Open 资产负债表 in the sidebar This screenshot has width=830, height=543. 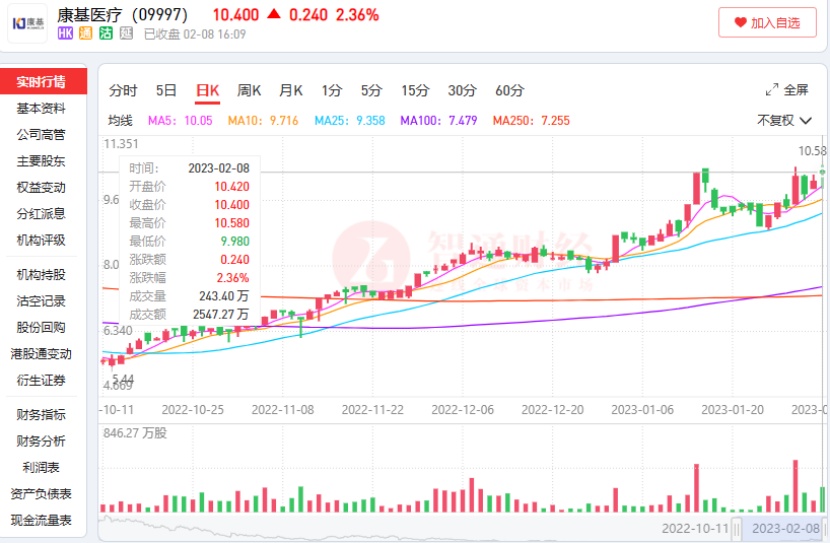point(41,494)
